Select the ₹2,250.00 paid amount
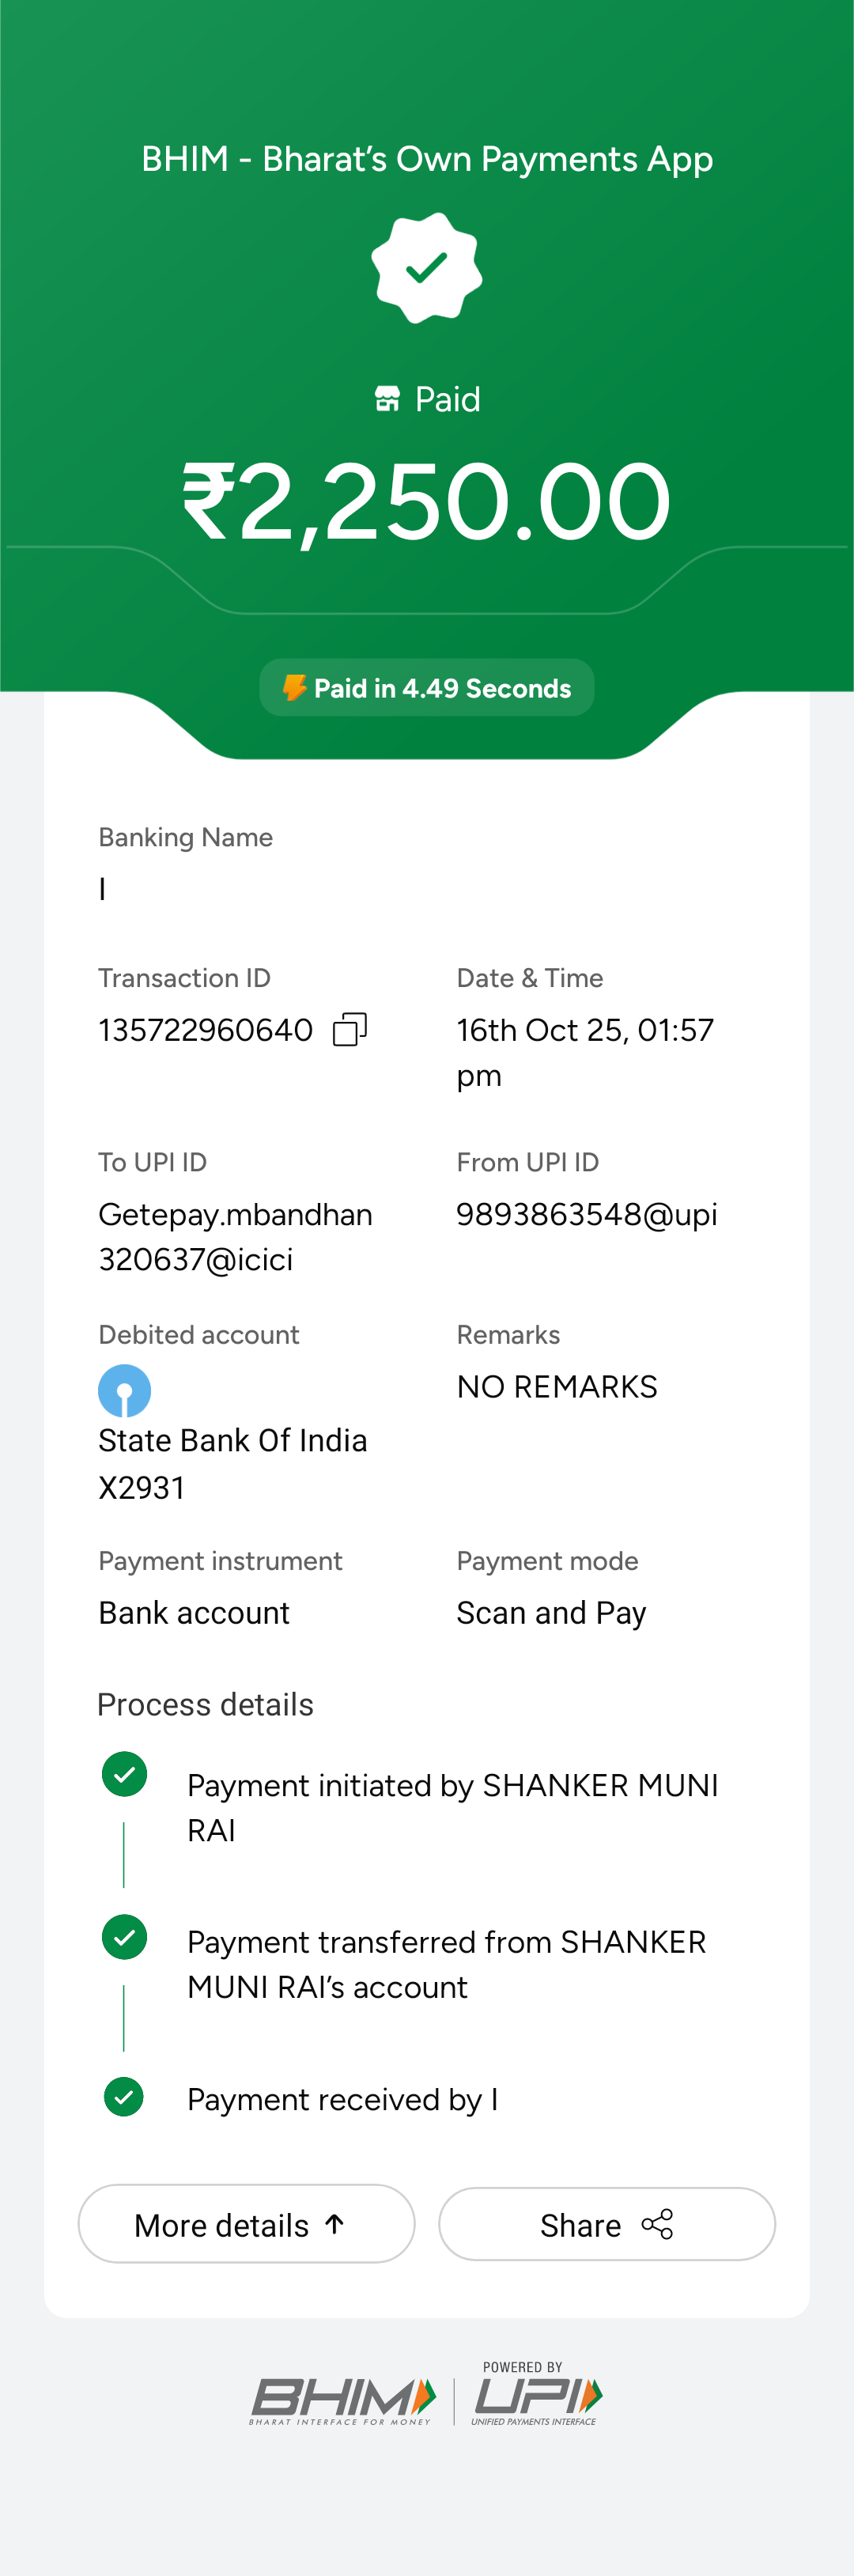854x2576 pixels. pyautogui.click(x=427, y=502)
